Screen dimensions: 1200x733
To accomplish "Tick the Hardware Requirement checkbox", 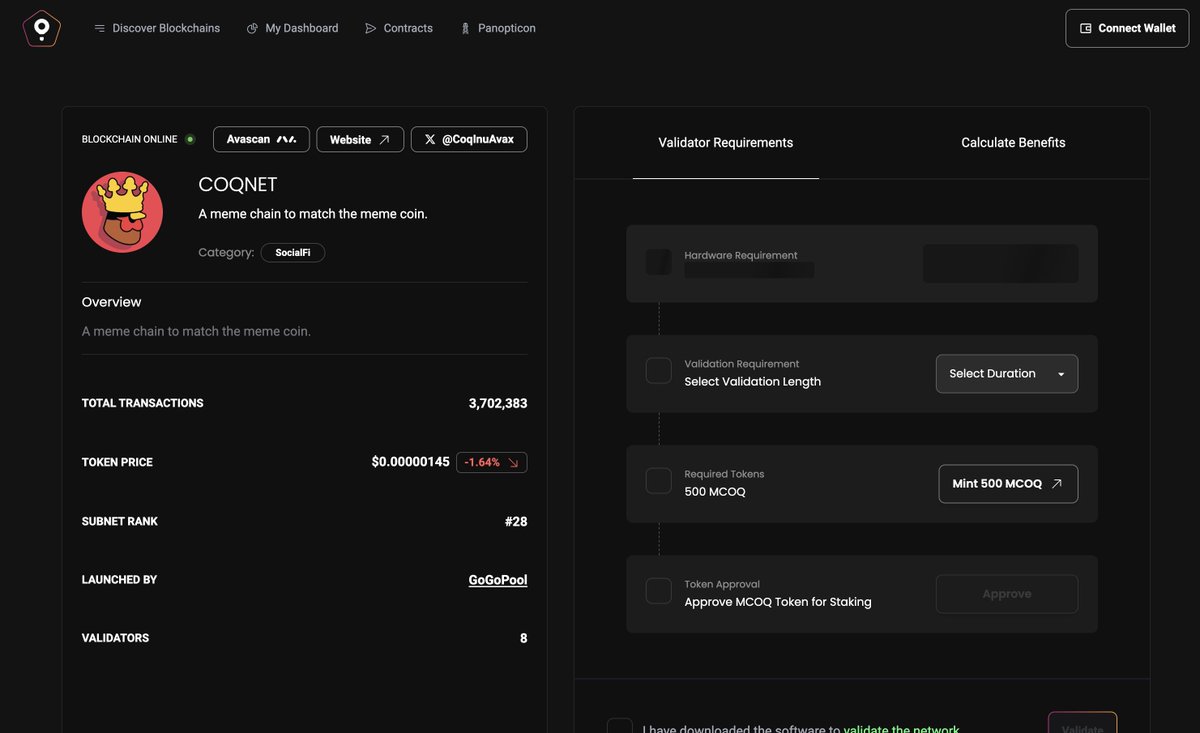I will coord(659,262).
